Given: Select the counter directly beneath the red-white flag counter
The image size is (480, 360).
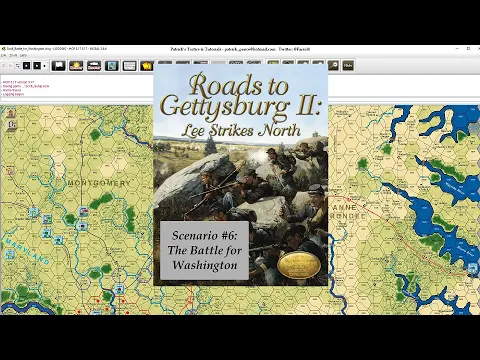Looking at the screenshot, I should pyautogui.click(x=82, y=226).
